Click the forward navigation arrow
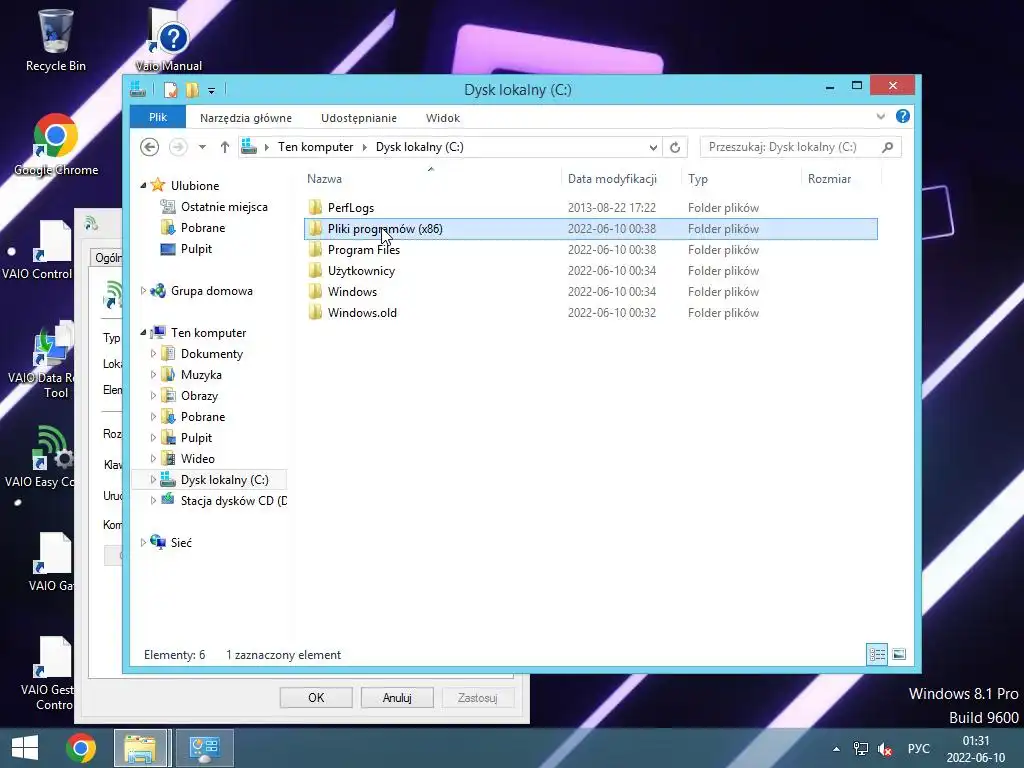 coord(178,147)
